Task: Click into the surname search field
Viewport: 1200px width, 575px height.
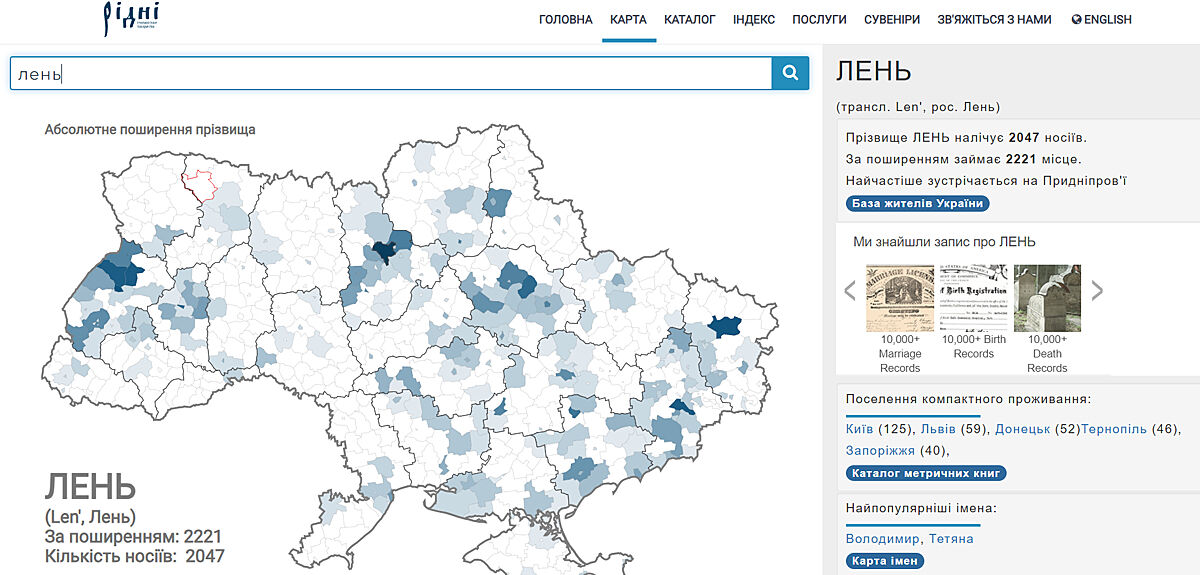Action: pos(390,73)
